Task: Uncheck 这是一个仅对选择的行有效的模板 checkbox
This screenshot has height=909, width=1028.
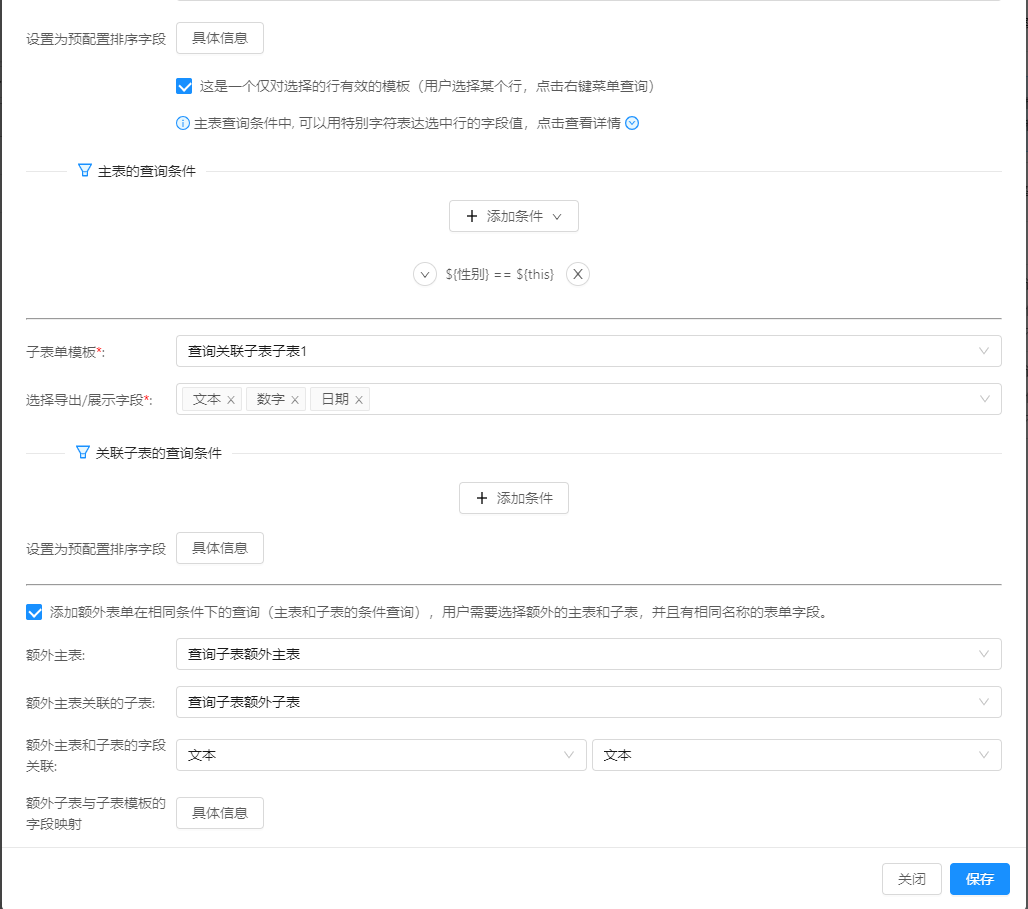Action: point(184,87)
